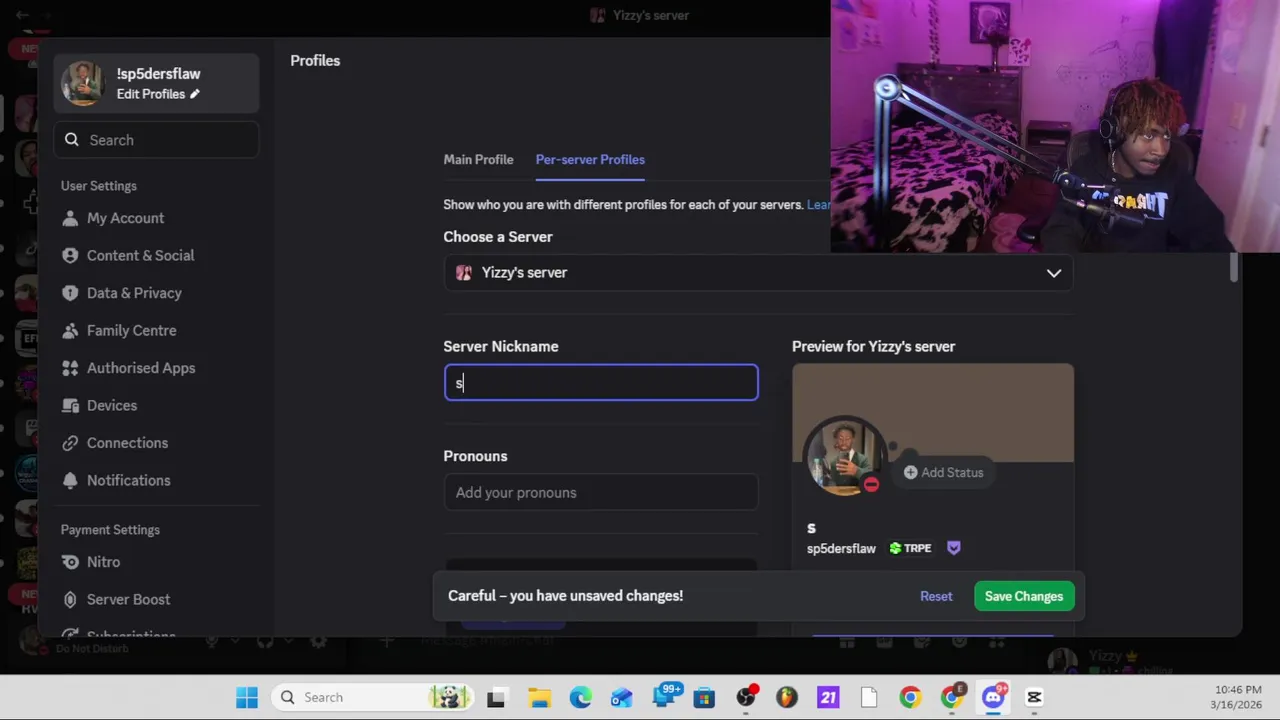Select the Per-server Profiles tab
The height and width of the screenshot is (720, 1280).
590,159
